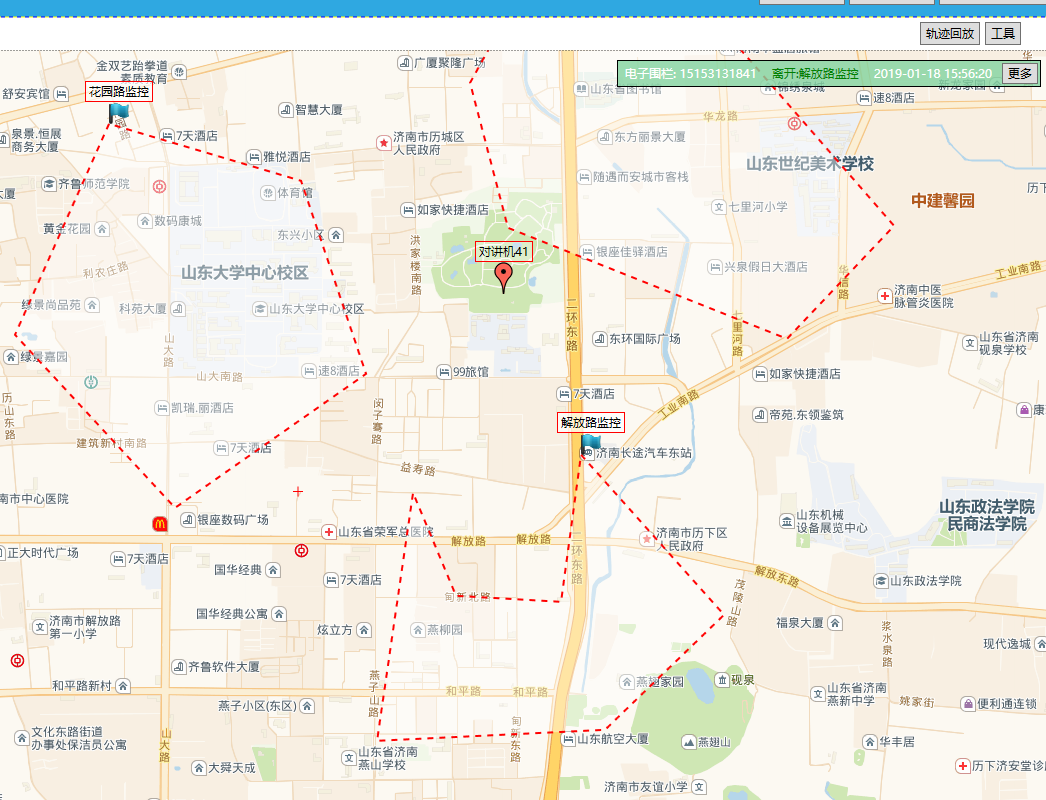Image resolution: width=1046 pixels, height=800 pixels.
Task: Click the McDonald's icon near 银座数码广场
Action: click(x=159, y=522)
